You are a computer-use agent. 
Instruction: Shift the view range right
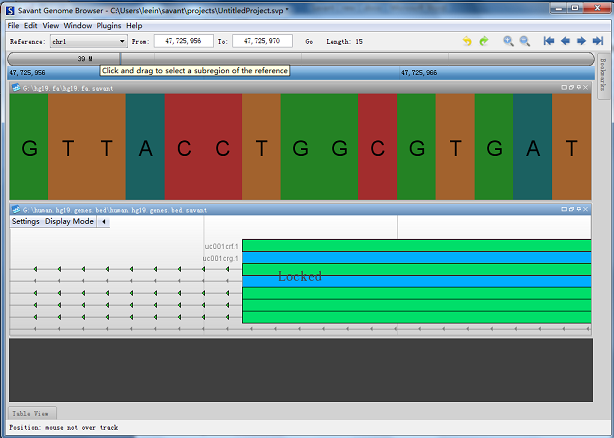pyautogui.click(x=581, y=41)
